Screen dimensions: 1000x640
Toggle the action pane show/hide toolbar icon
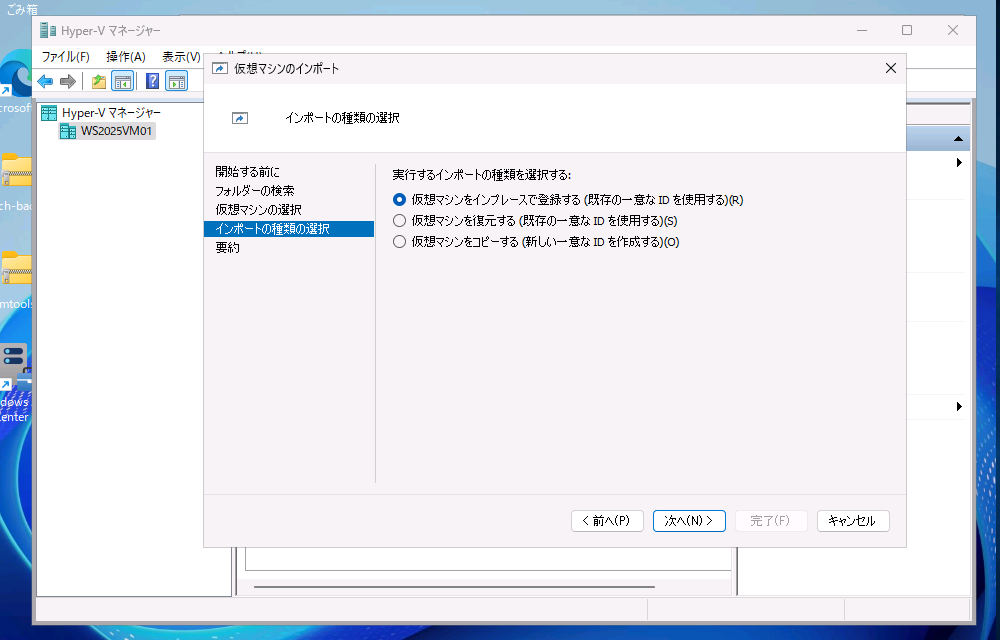pos(177,80)
